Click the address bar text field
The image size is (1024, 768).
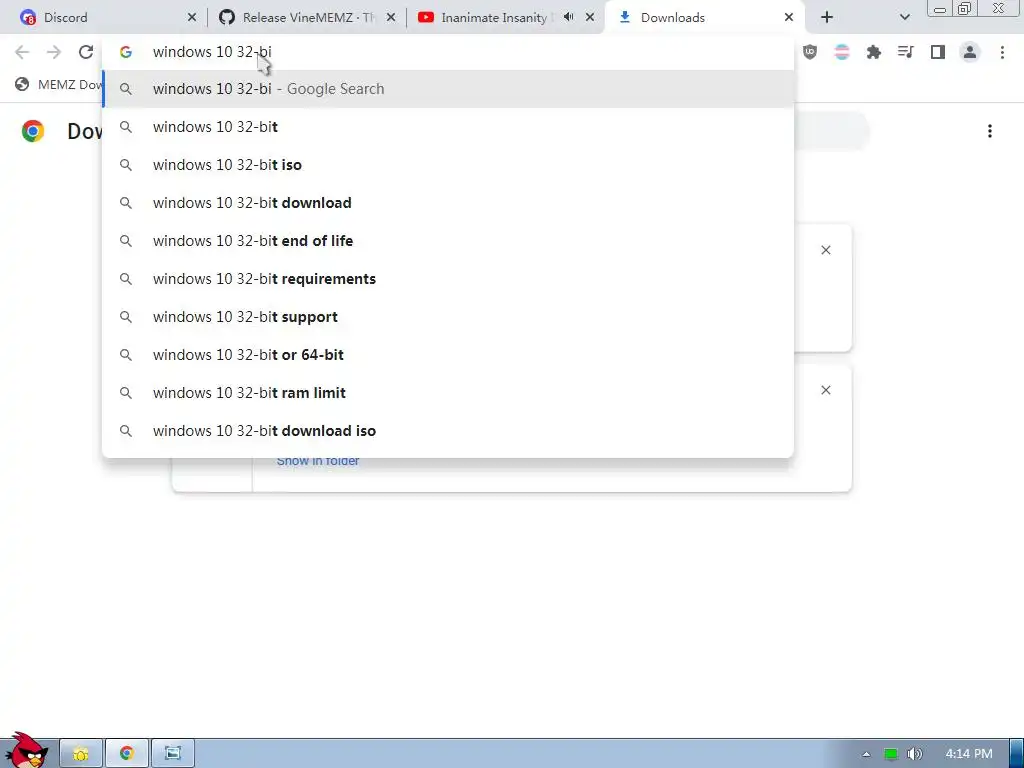tap(448, 52)
